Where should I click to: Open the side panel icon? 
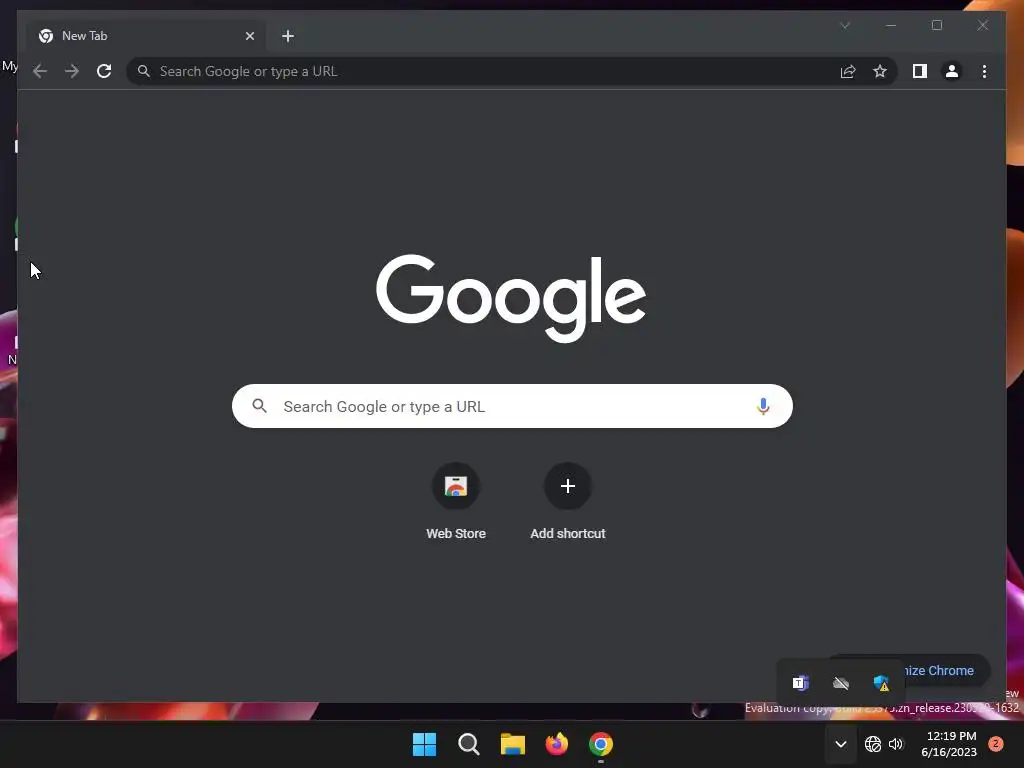(920, 71)
